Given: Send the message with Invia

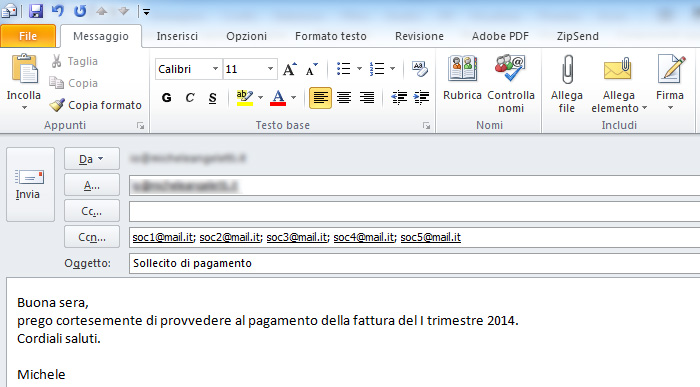Looking at the screenshot, I should 30,184.
